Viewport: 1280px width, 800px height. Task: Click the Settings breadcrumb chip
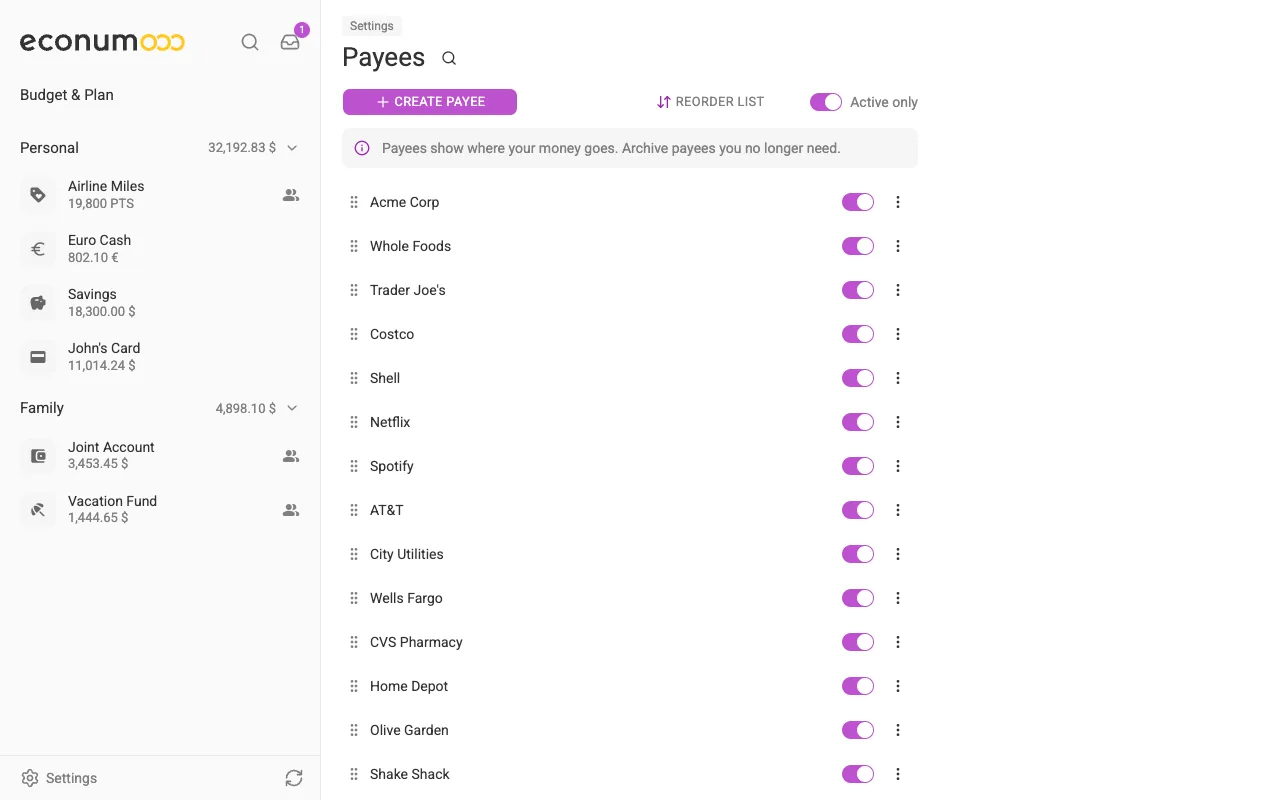372,26
